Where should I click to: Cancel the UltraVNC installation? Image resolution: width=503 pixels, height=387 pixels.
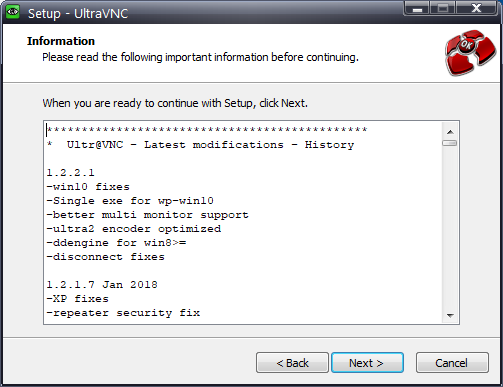(452, 363)
